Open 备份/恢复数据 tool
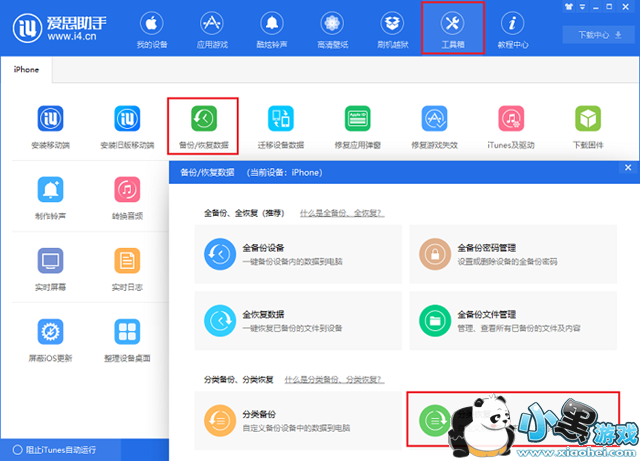 pos(203,126)
